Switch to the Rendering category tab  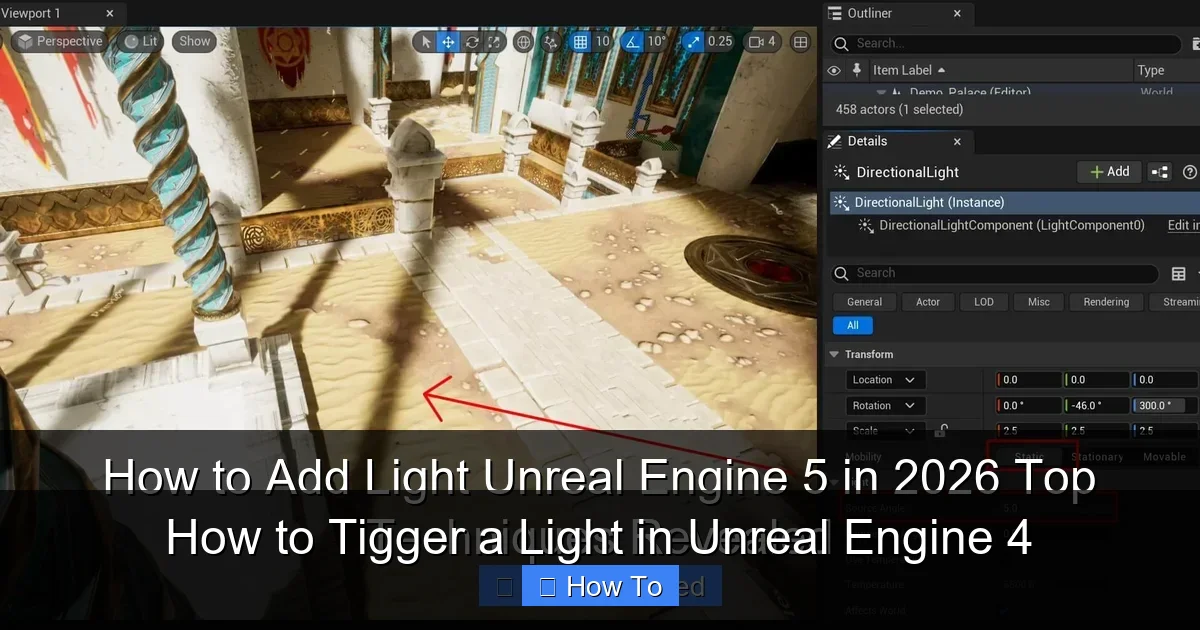[x=1106, y=301]
